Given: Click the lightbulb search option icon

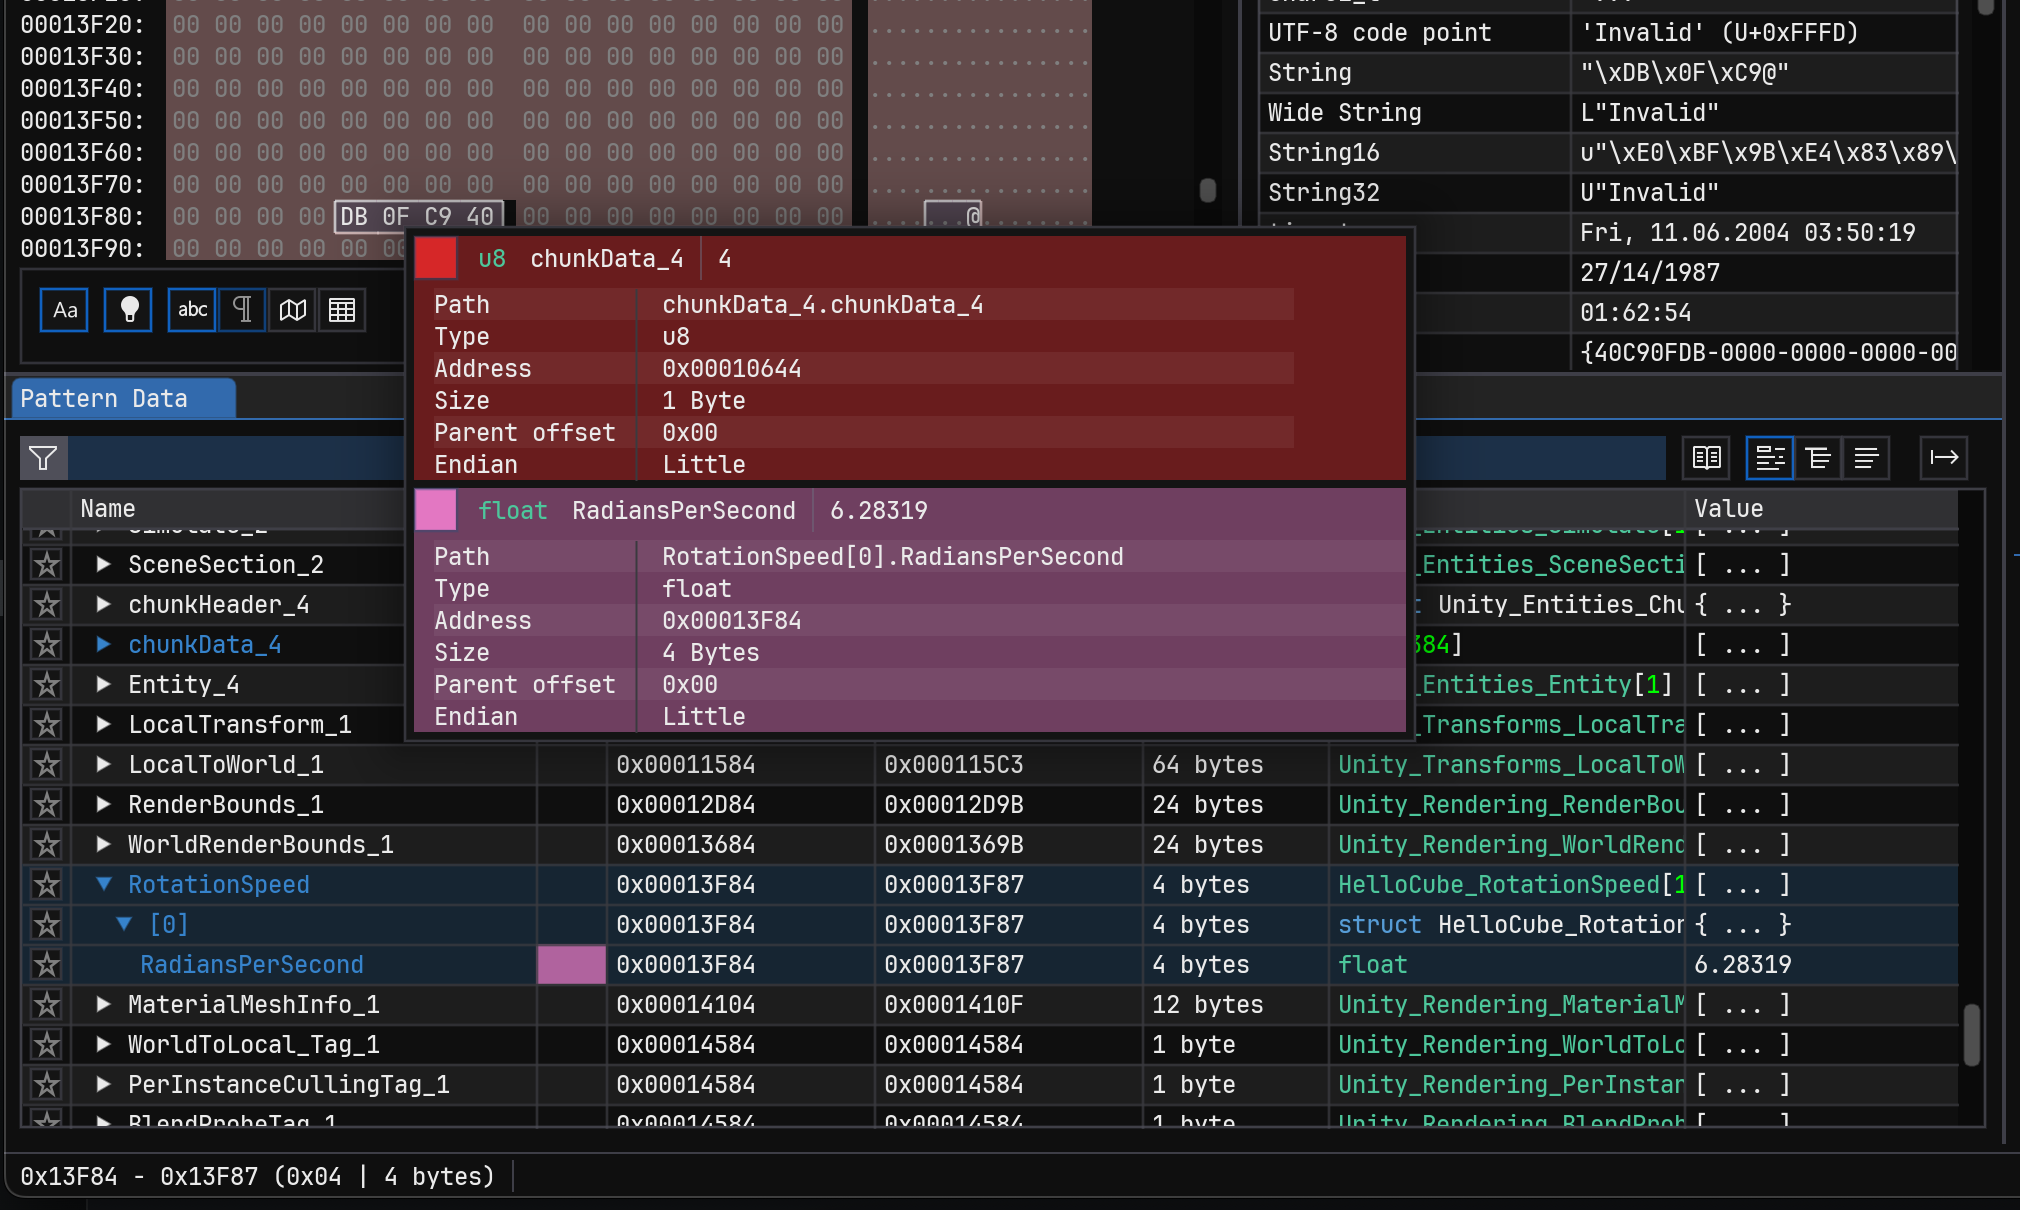Looking at the screenshot, I should (127, 310).
